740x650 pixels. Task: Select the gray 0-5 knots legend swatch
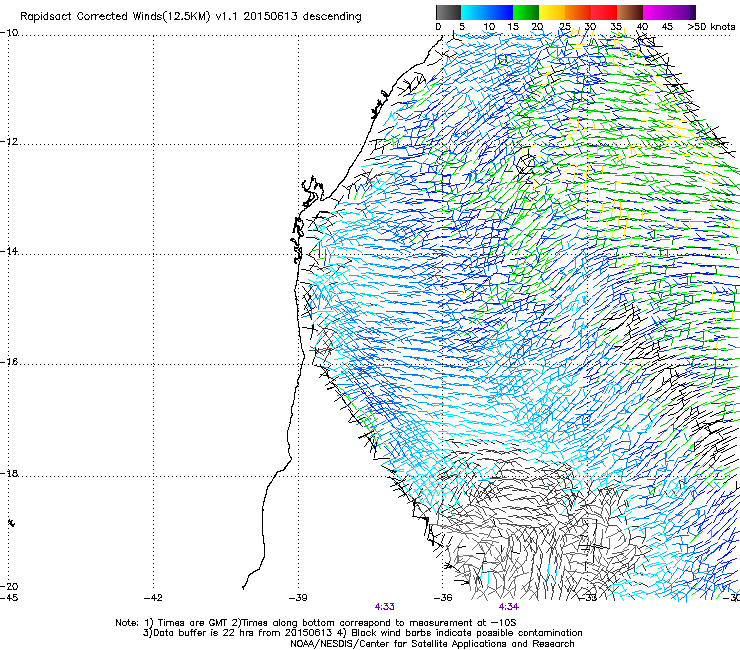(x=448, y=12)
